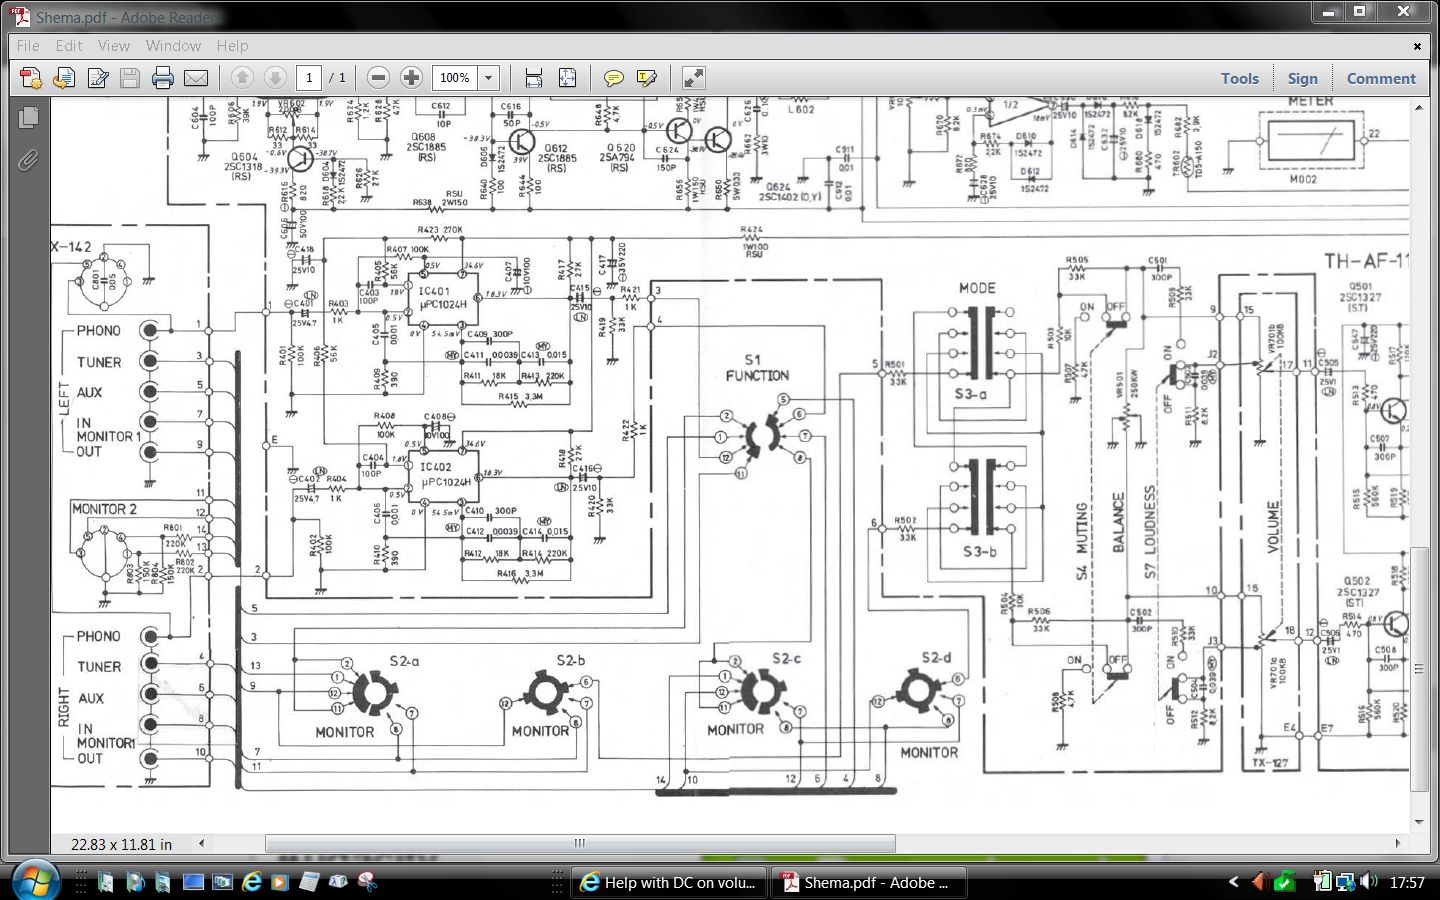Open the Window menu
The width and height of the screenshot is (1440, 900).
tap(173, 46)
